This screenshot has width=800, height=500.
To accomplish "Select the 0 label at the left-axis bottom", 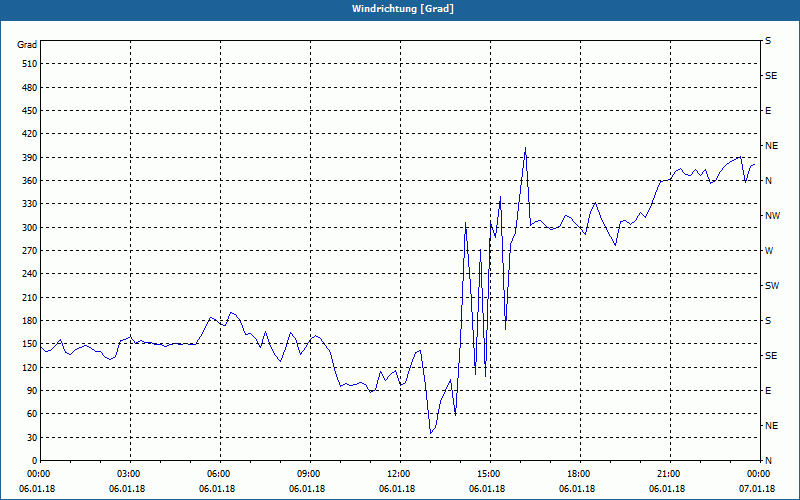I will [35, 461].
